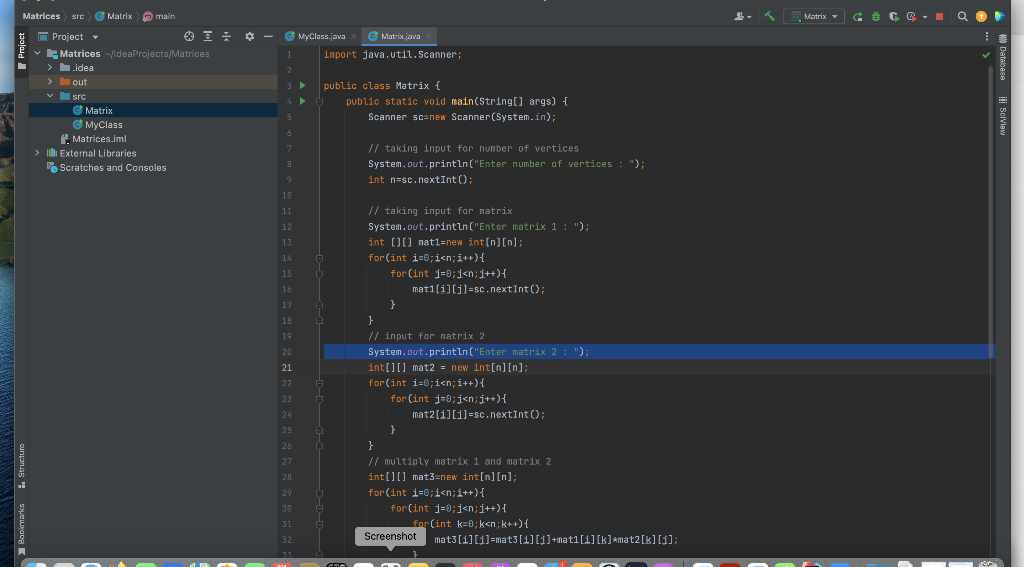This screenshot has height=567, width=1024.
Task: Collapse the src folder
Action: coord(52,96)
